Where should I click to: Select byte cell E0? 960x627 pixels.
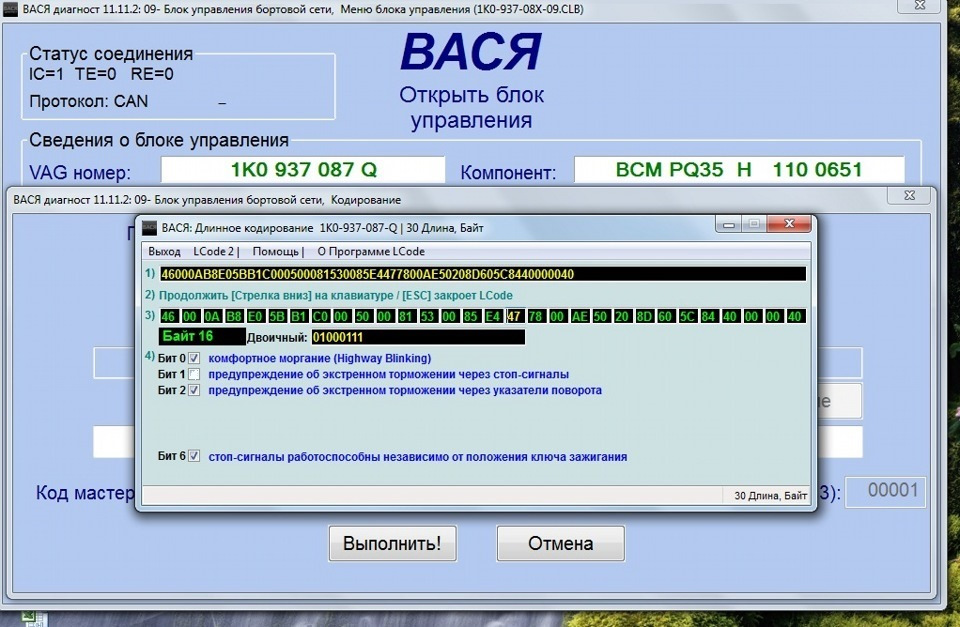[255, 317]
